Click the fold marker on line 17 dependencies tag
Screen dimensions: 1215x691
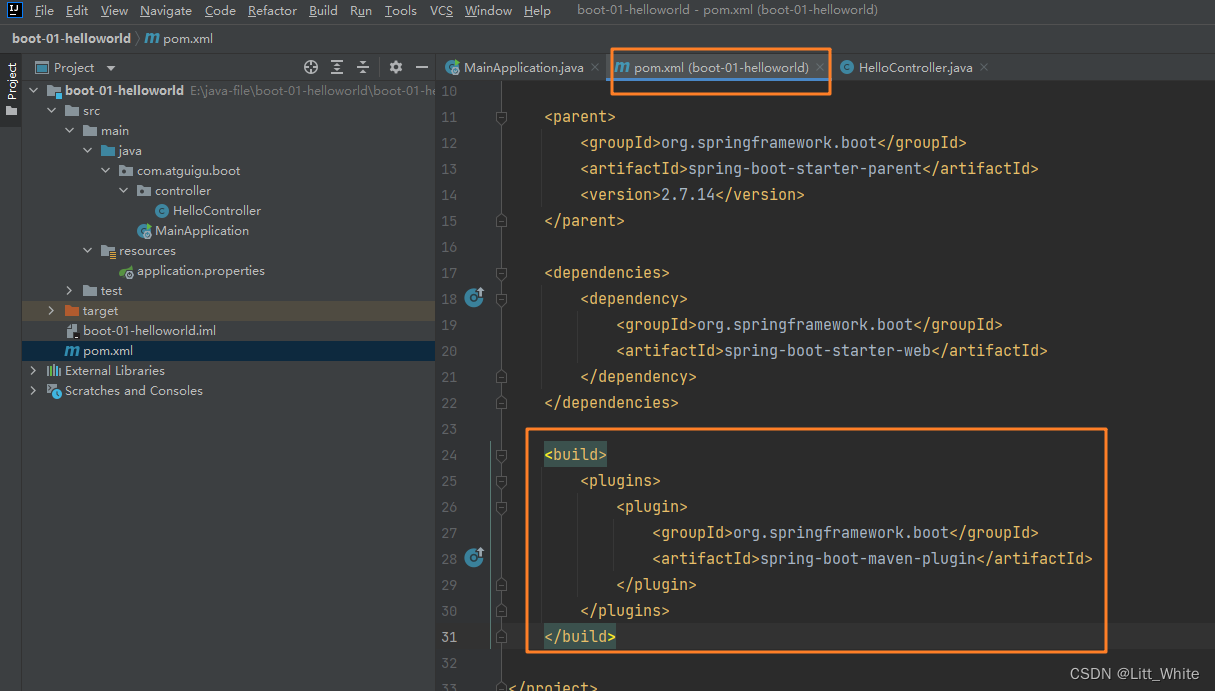click(x=501, y=272)
